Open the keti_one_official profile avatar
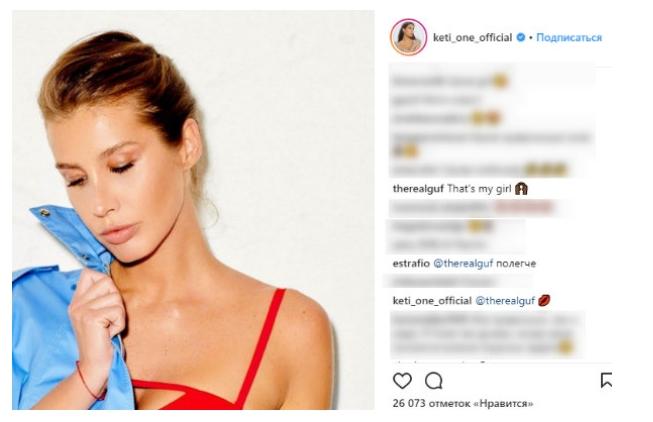Image resolution: width=653 pixels, height=422 pixels. (409, 37)
